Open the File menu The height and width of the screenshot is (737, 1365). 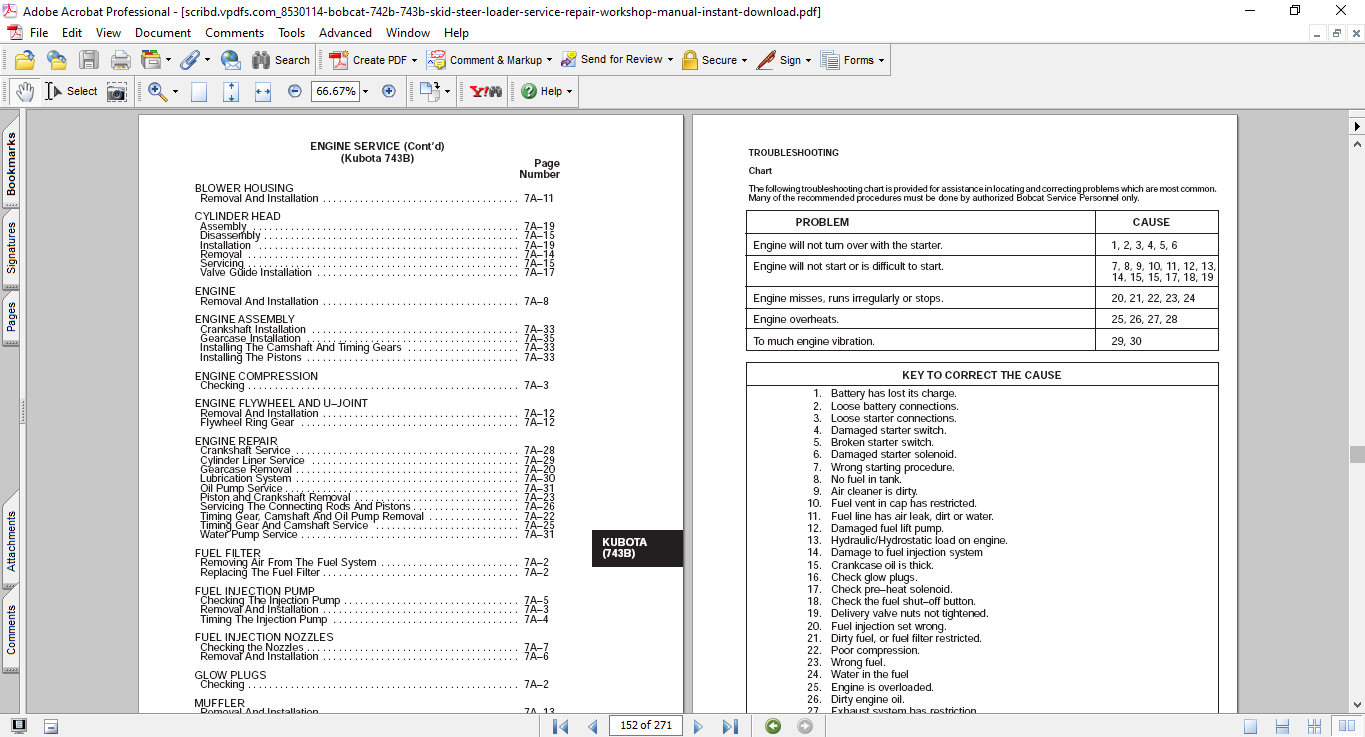[39, 33]
